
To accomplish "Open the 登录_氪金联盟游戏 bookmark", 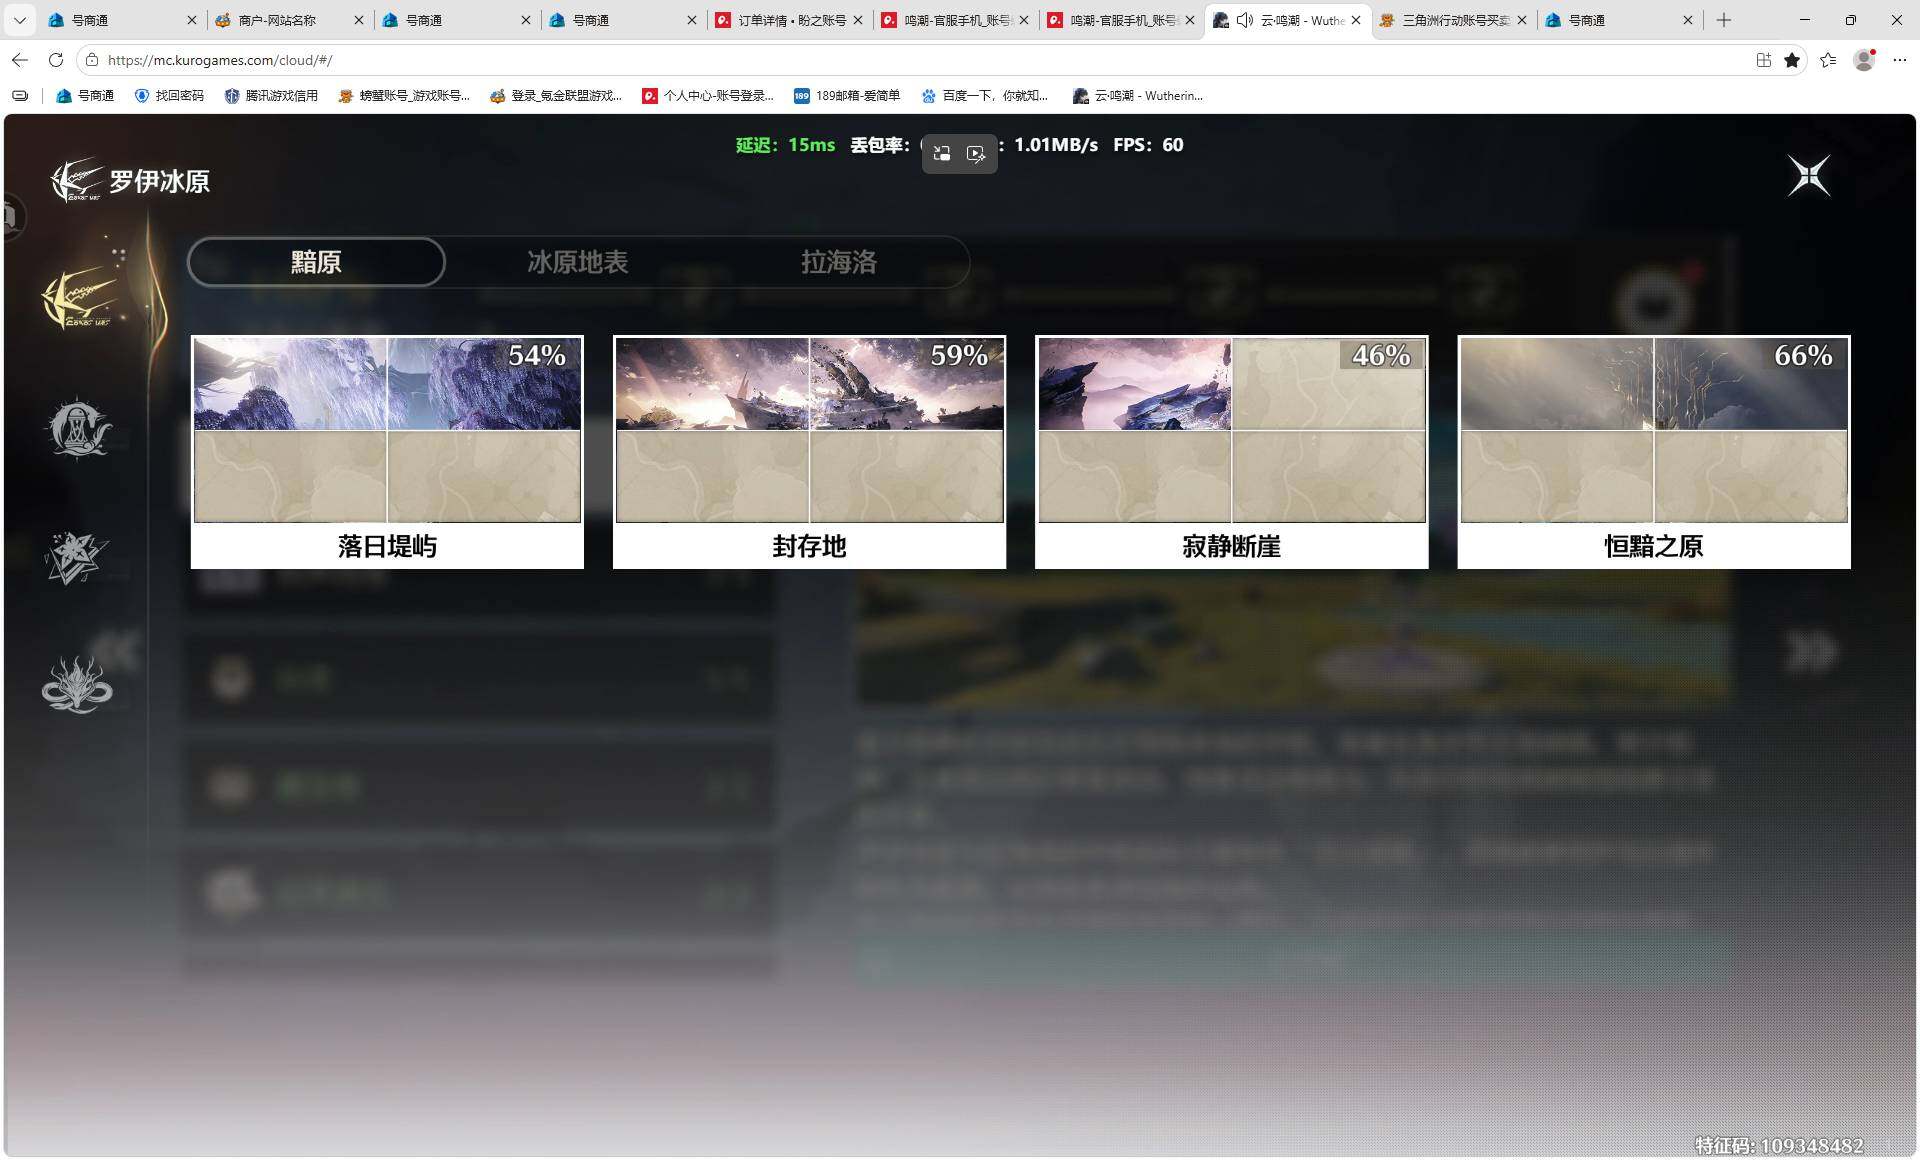I will [556, 96].
